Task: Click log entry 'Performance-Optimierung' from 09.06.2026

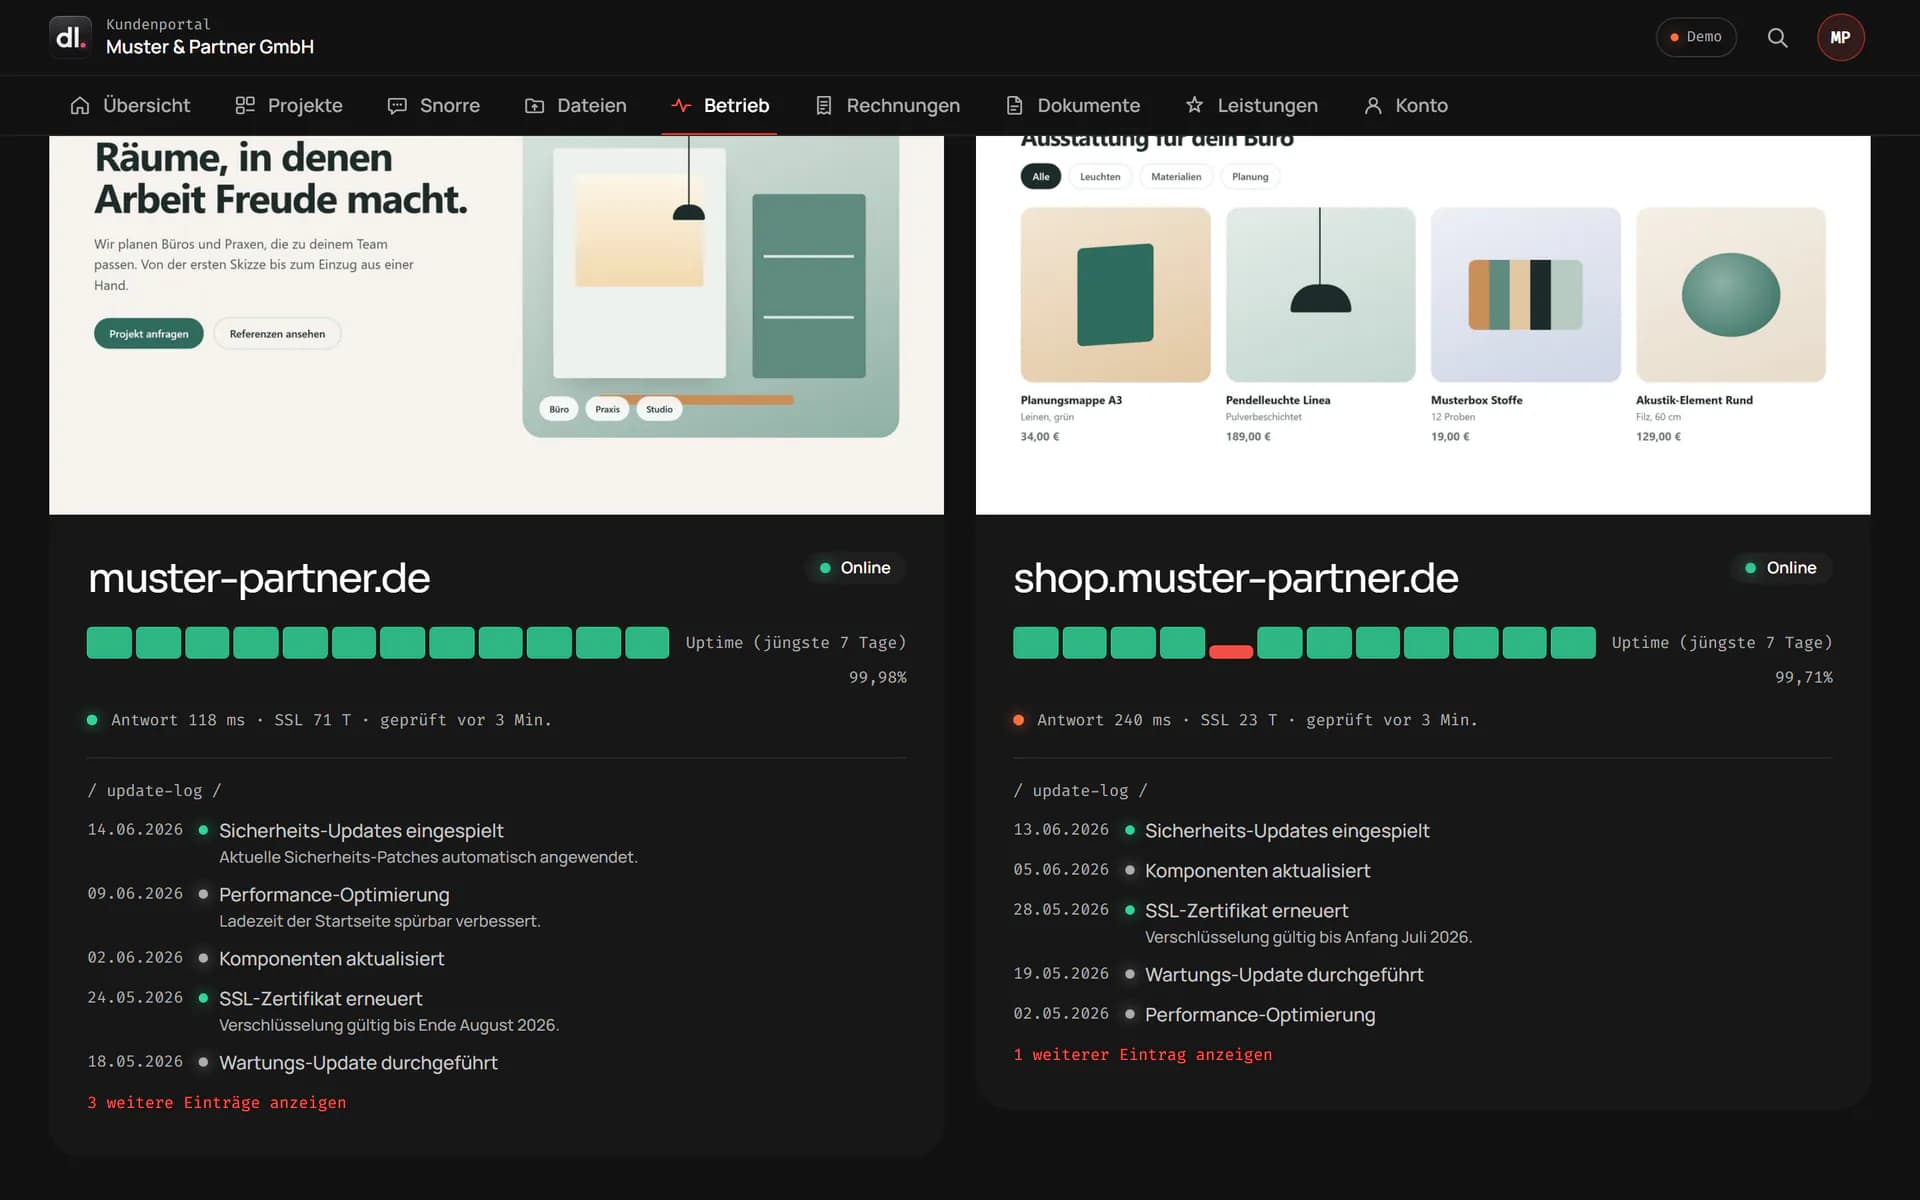Action: [x=334, y=895]
